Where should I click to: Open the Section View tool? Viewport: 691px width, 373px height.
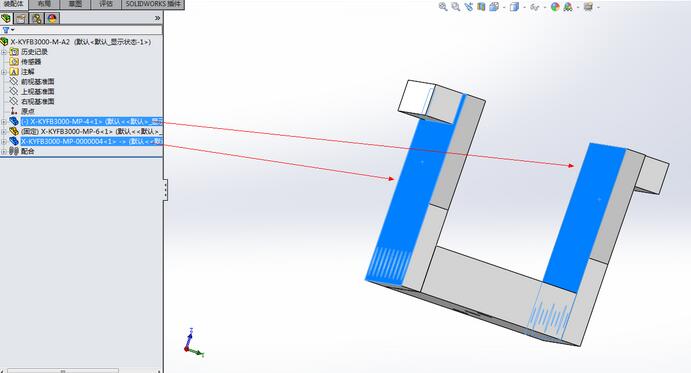click(x=481, y=7)
